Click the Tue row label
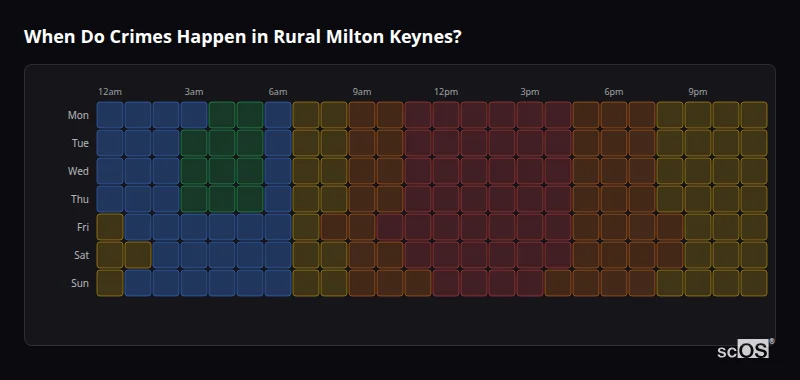 click(80, 143)
